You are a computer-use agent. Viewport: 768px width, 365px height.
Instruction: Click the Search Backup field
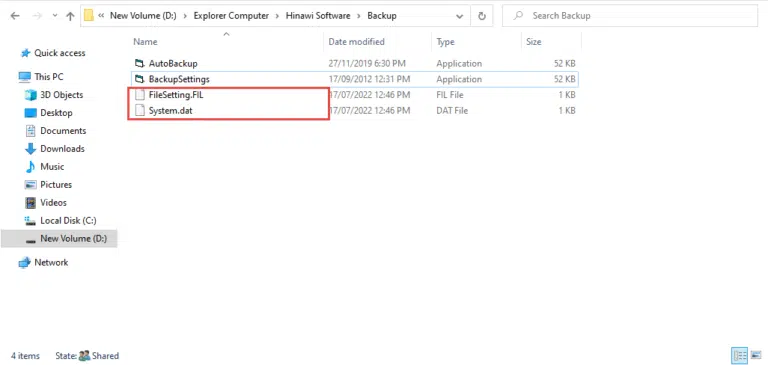point(630,16)
